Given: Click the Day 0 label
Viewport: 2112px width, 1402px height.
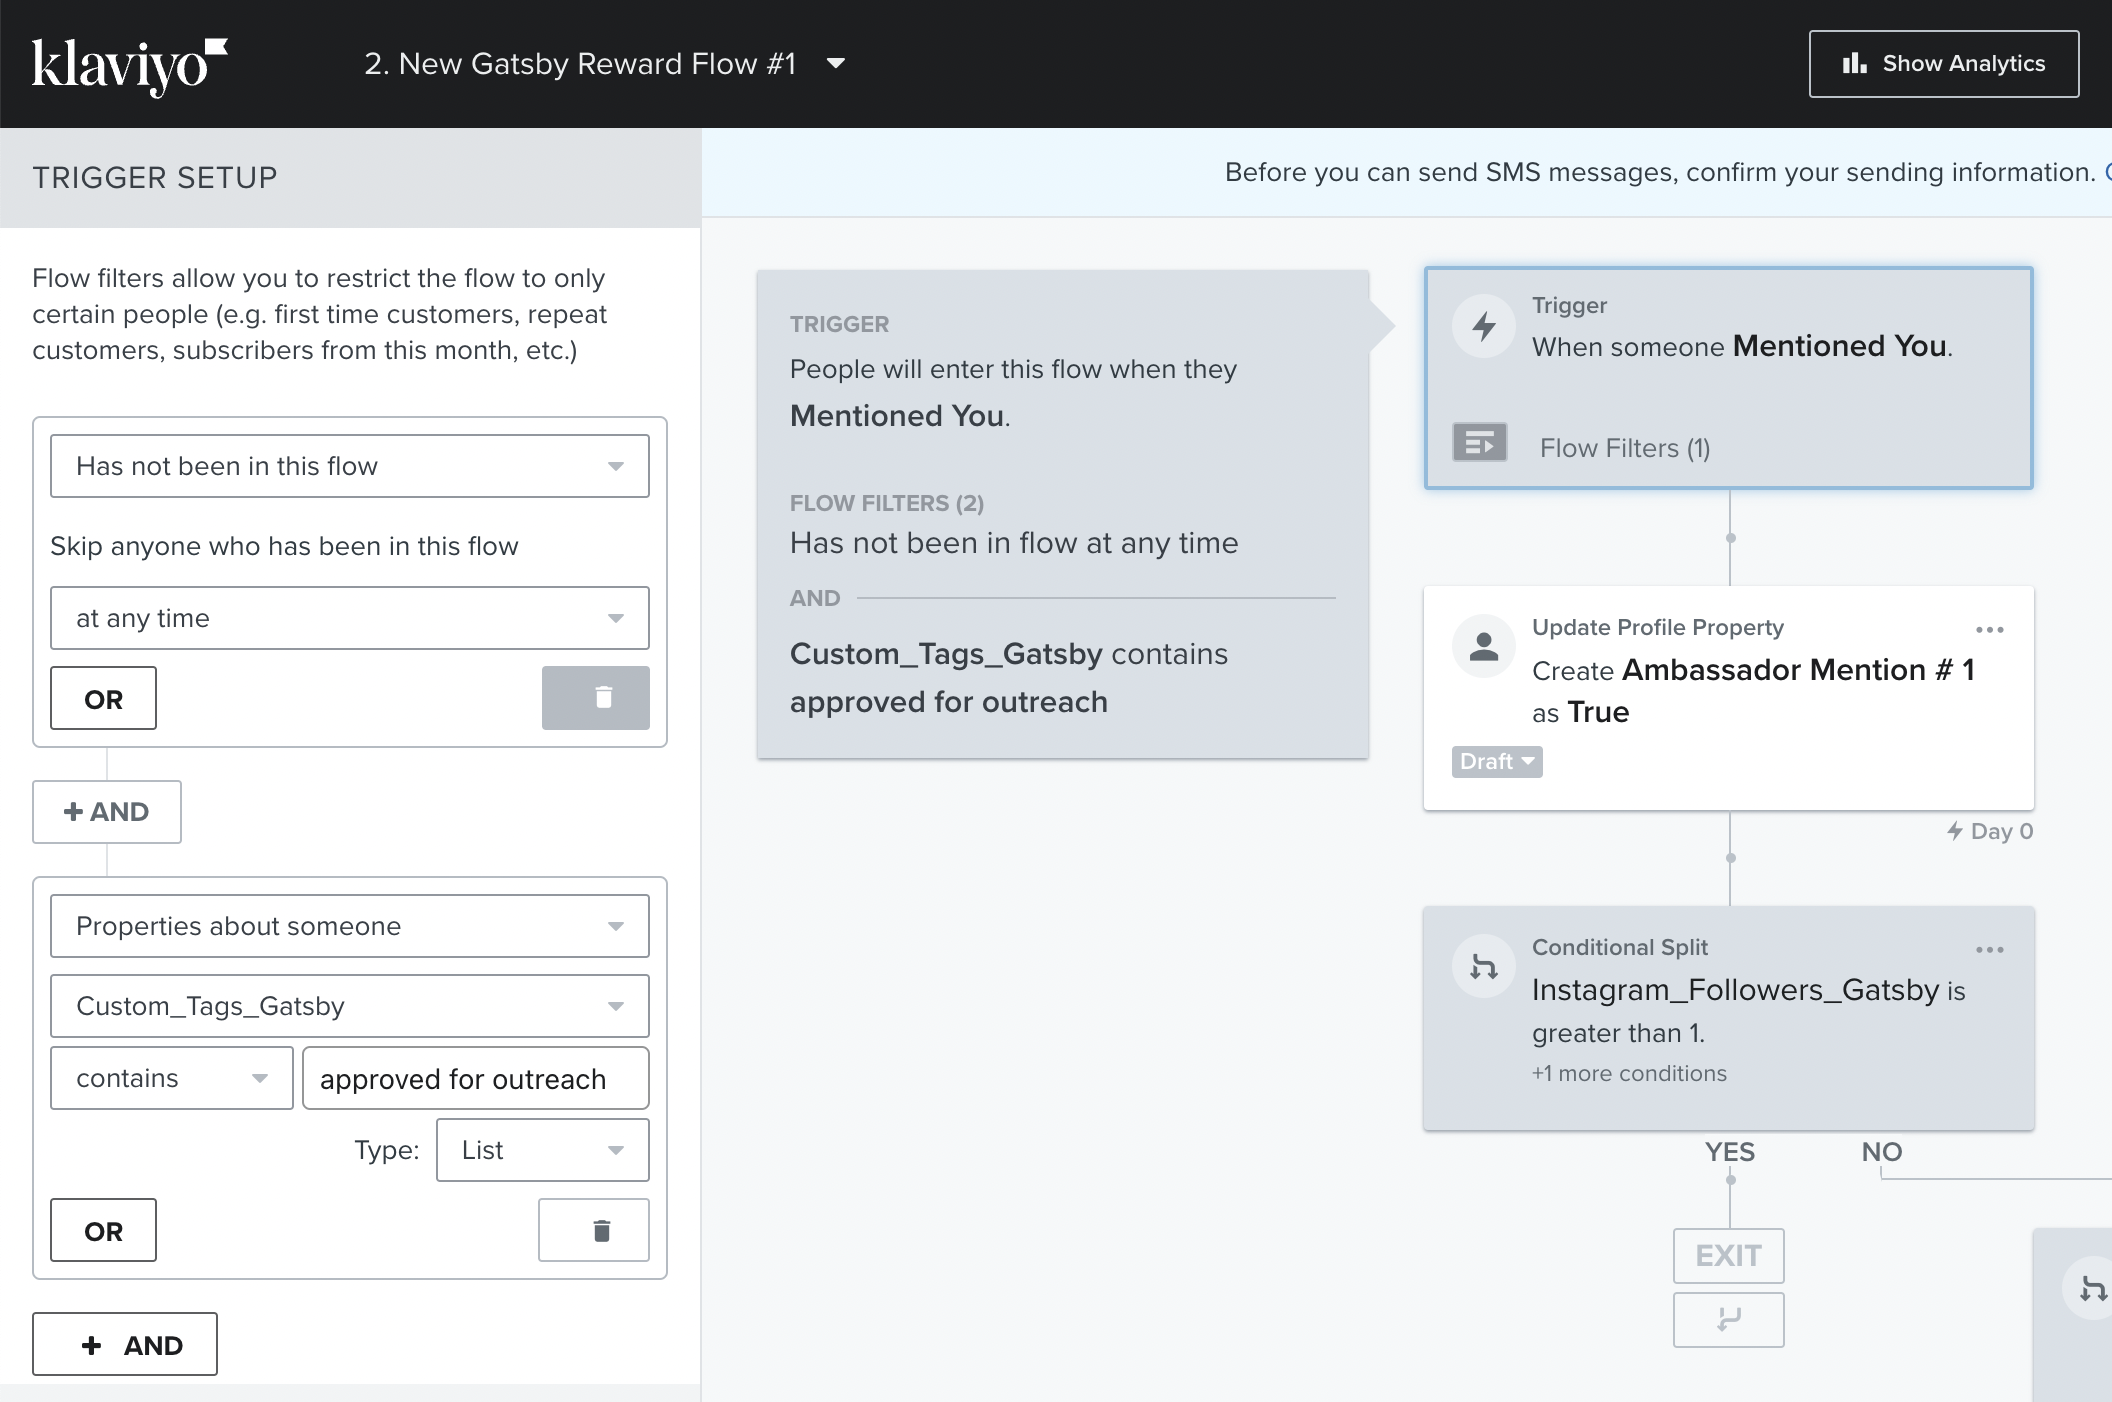Looking at the screenshot, I should [x=1990, y=831].
